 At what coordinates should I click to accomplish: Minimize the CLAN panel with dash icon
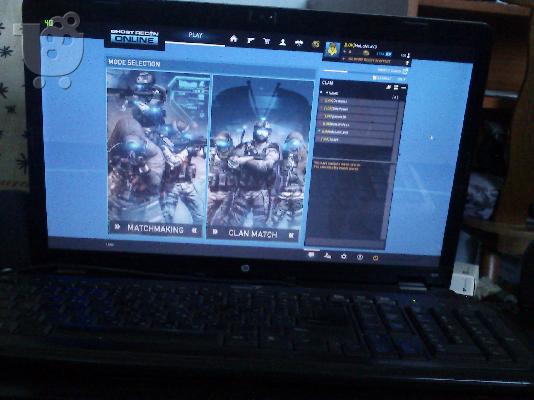(x=404, y=88)
